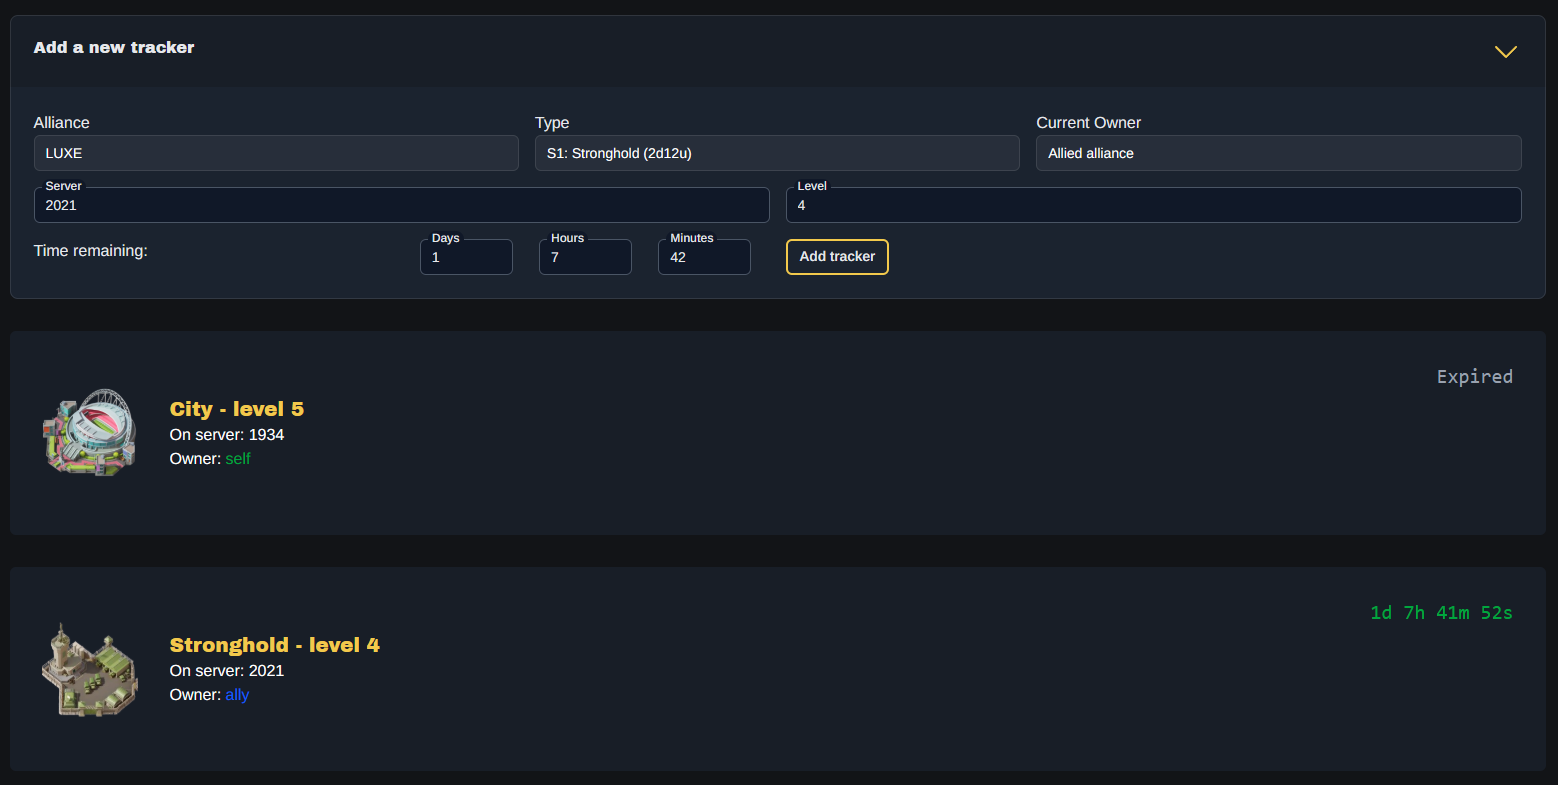This screenshot has width=1558, height=785.
Task: Click the City - level 5 heading
Action: click(x=237, y=409)
